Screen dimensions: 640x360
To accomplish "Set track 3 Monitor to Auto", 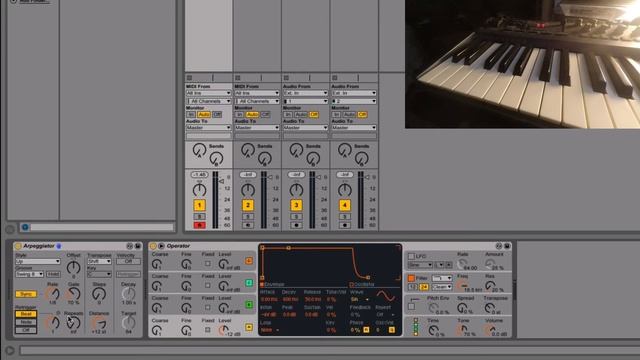I will pyautogui.click(x=301, y=115).
